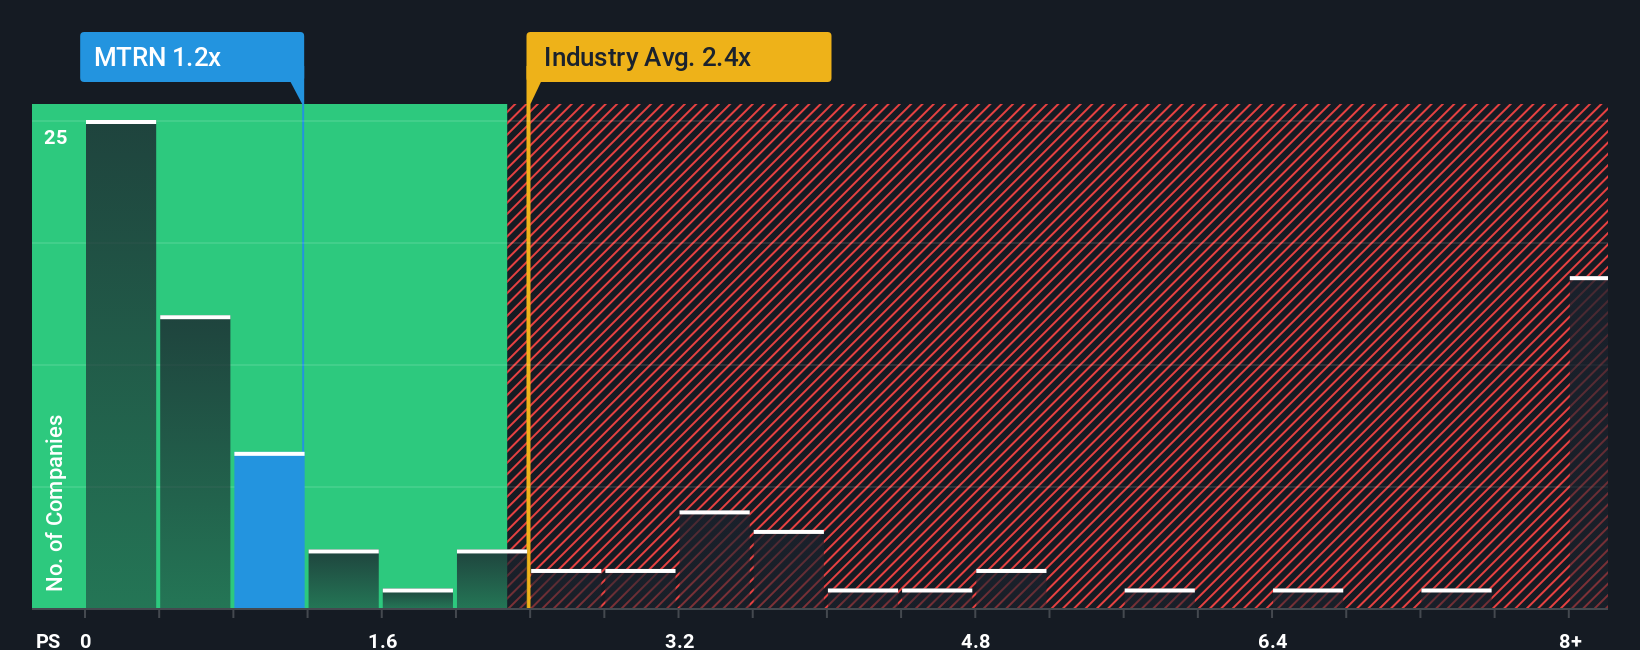Image resolution: width=1640 pixels, height=650 pixels.
Task: Click the x-axis label 0
Action: 86,640
